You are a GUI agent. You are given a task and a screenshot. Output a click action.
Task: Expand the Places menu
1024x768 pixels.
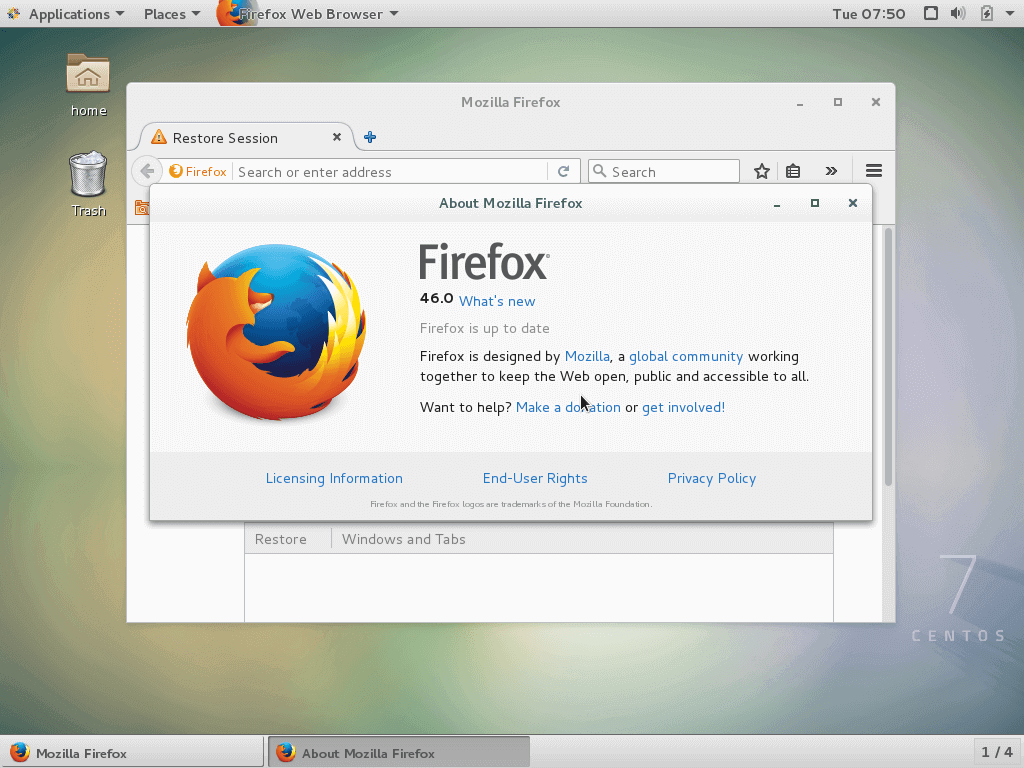[x=171, y=14]
